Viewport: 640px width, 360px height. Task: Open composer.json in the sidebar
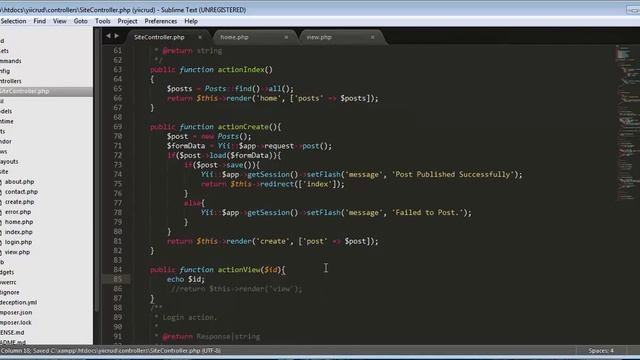[16, 312]
